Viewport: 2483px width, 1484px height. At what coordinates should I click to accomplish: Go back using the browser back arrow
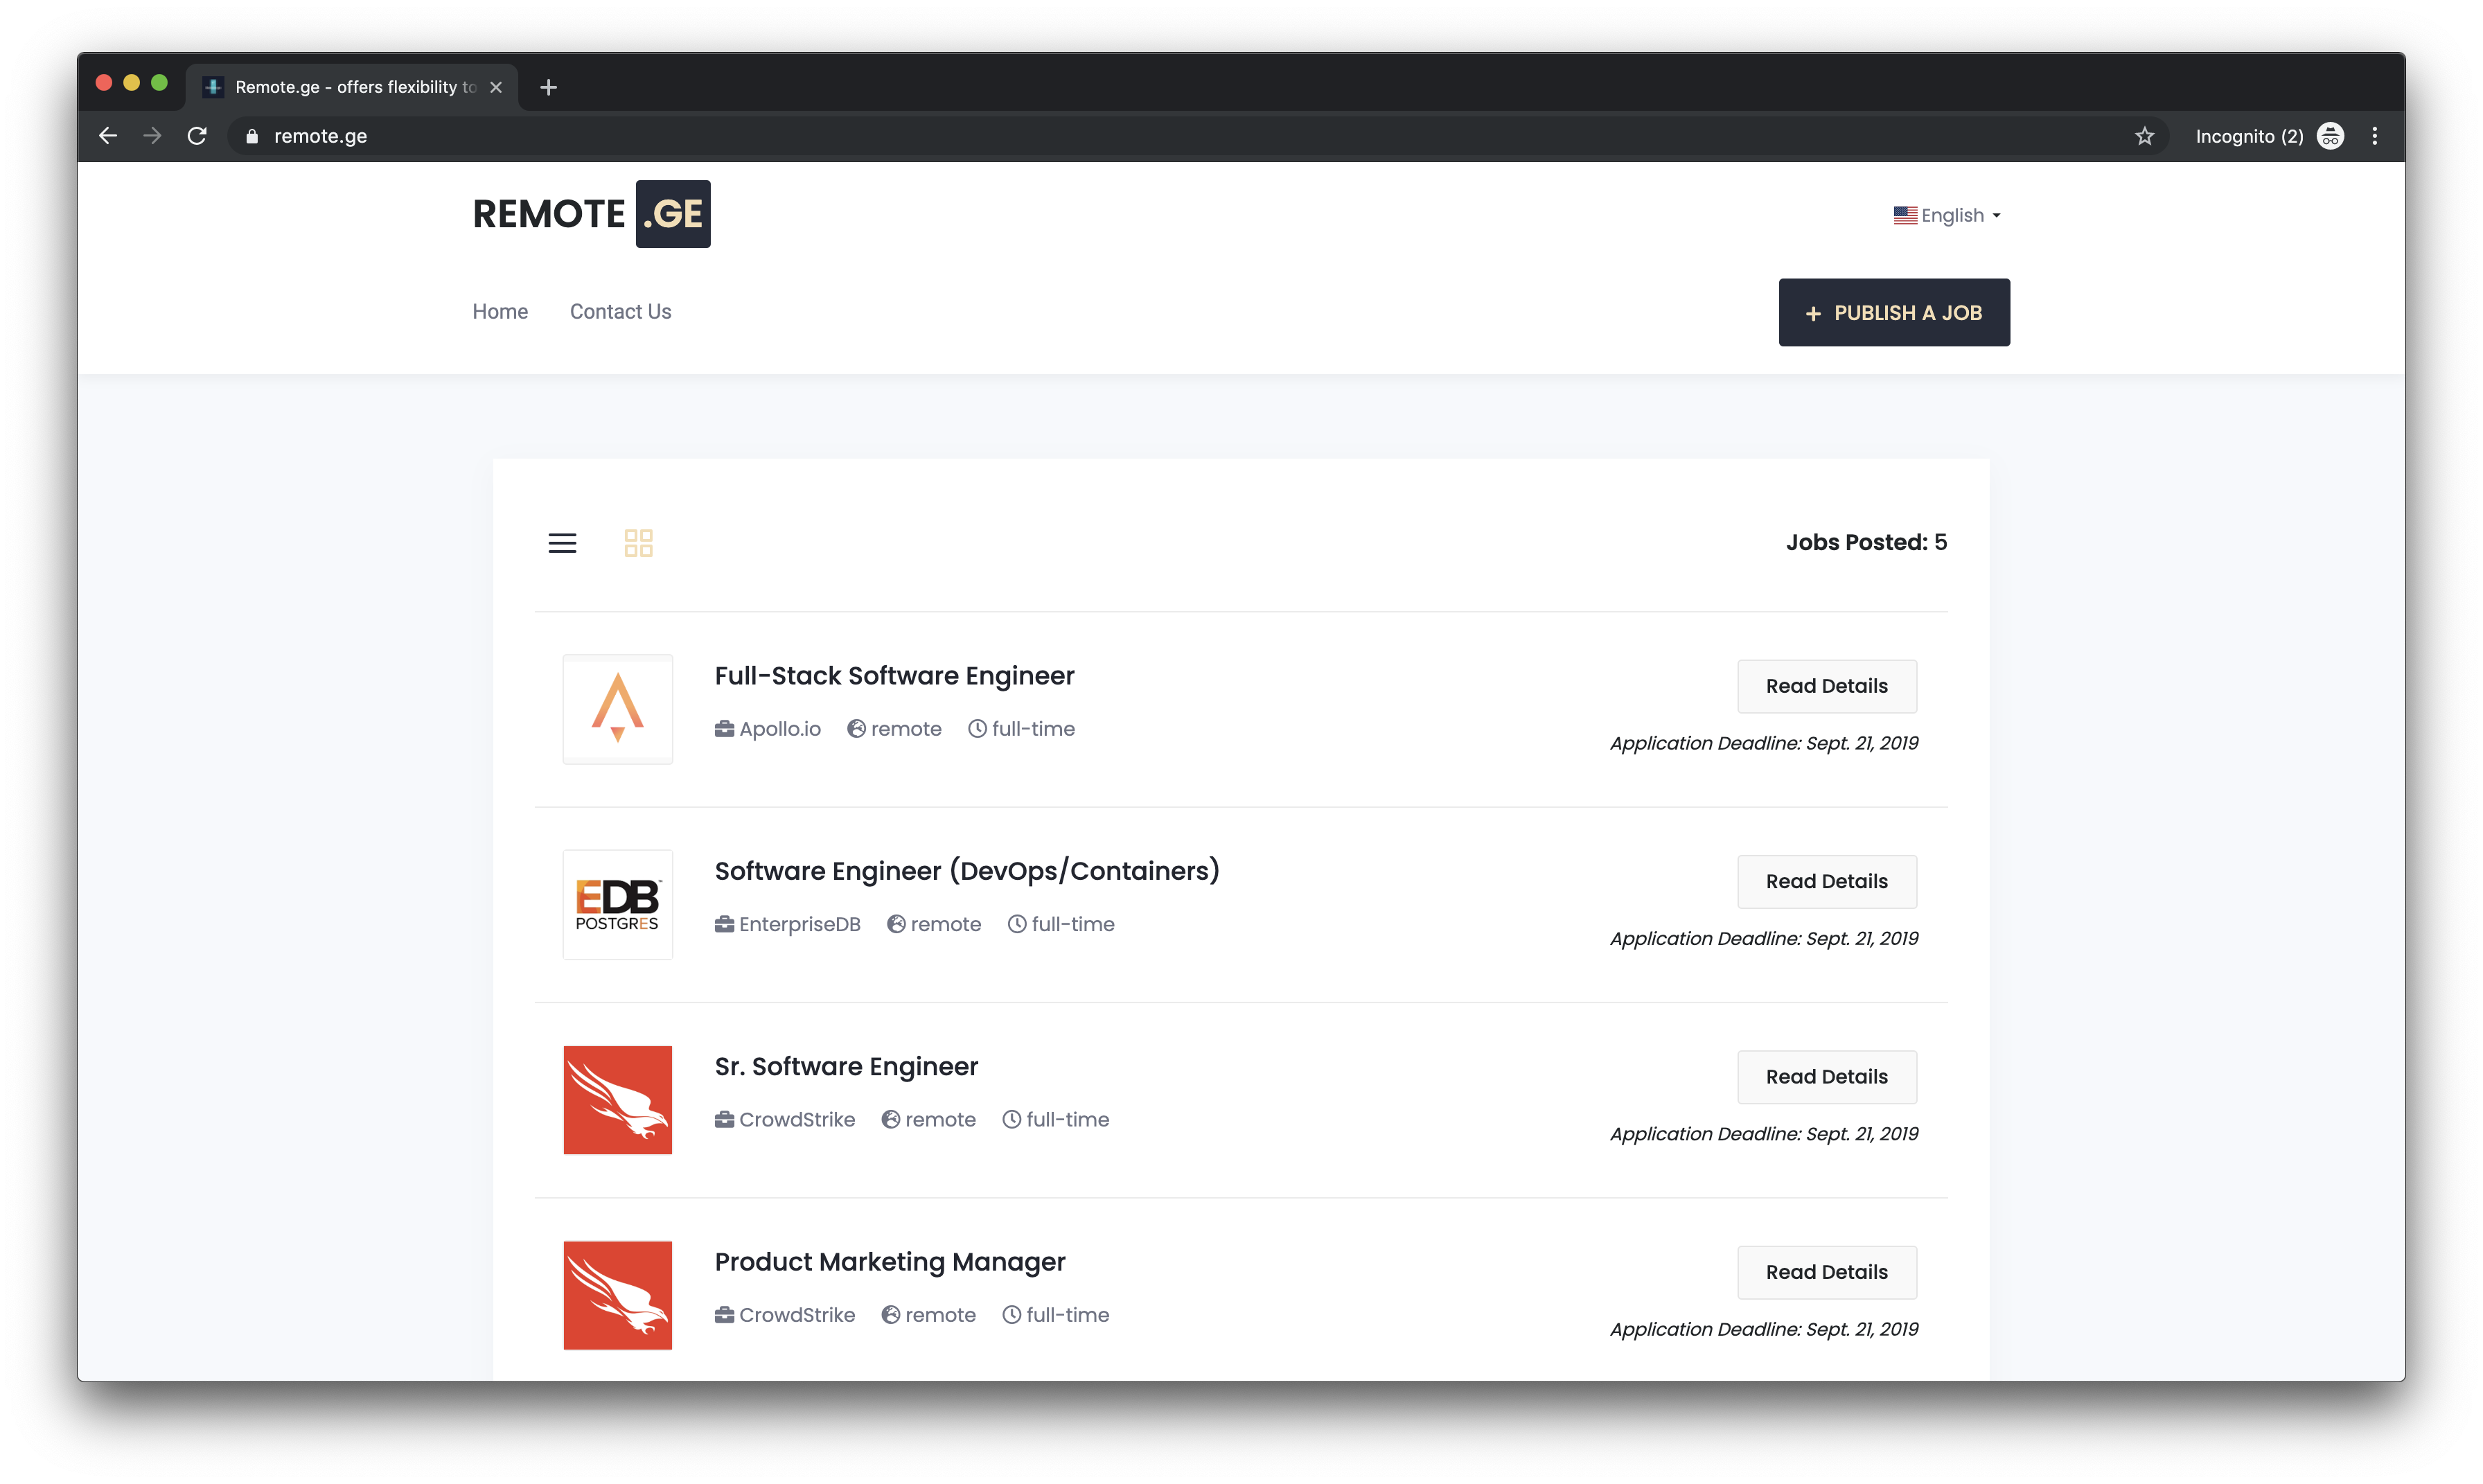pos(108,136)
